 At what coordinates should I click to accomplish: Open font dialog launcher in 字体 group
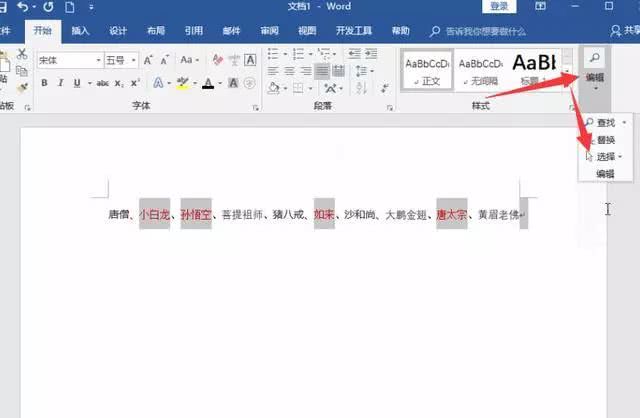[x=256, y=108]
